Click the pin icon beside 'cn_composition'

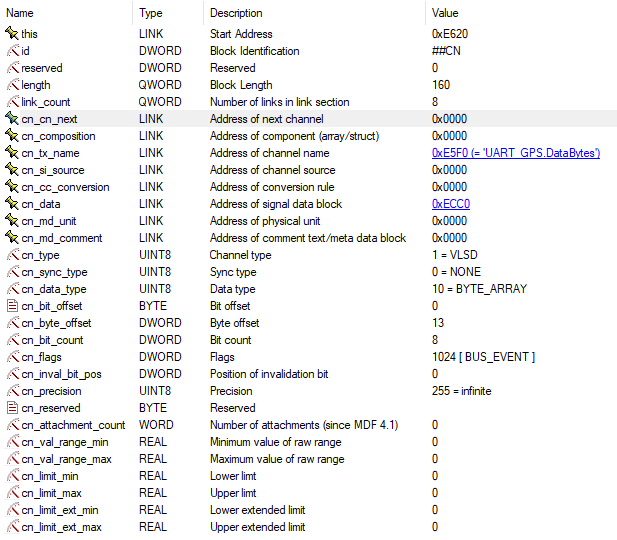[12, 136]
